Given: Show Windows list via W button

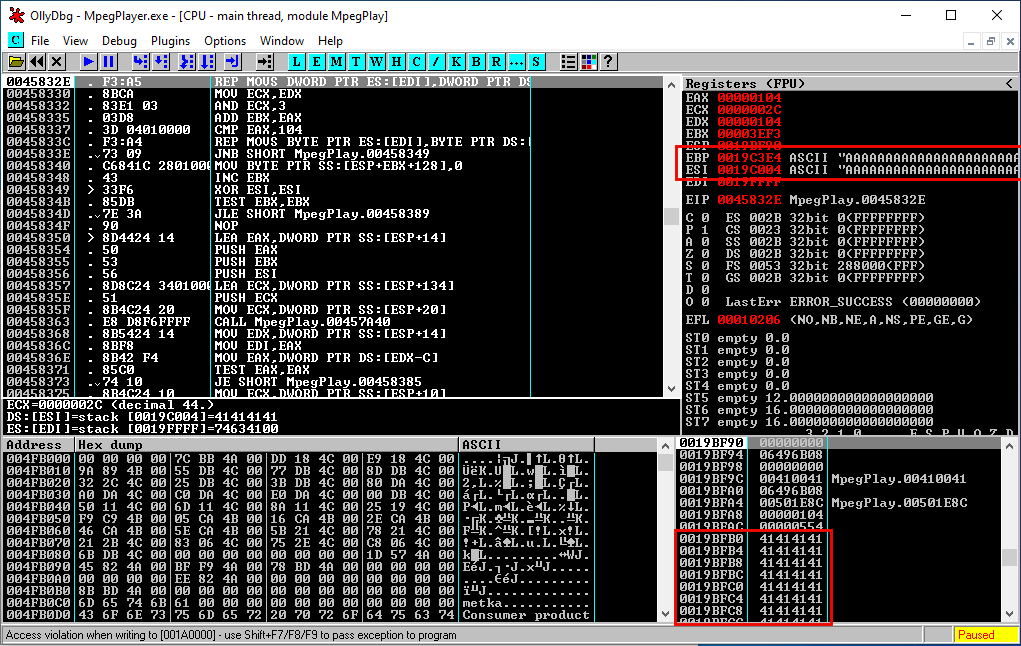Looking at the screenshot, I should pos(376,62).
